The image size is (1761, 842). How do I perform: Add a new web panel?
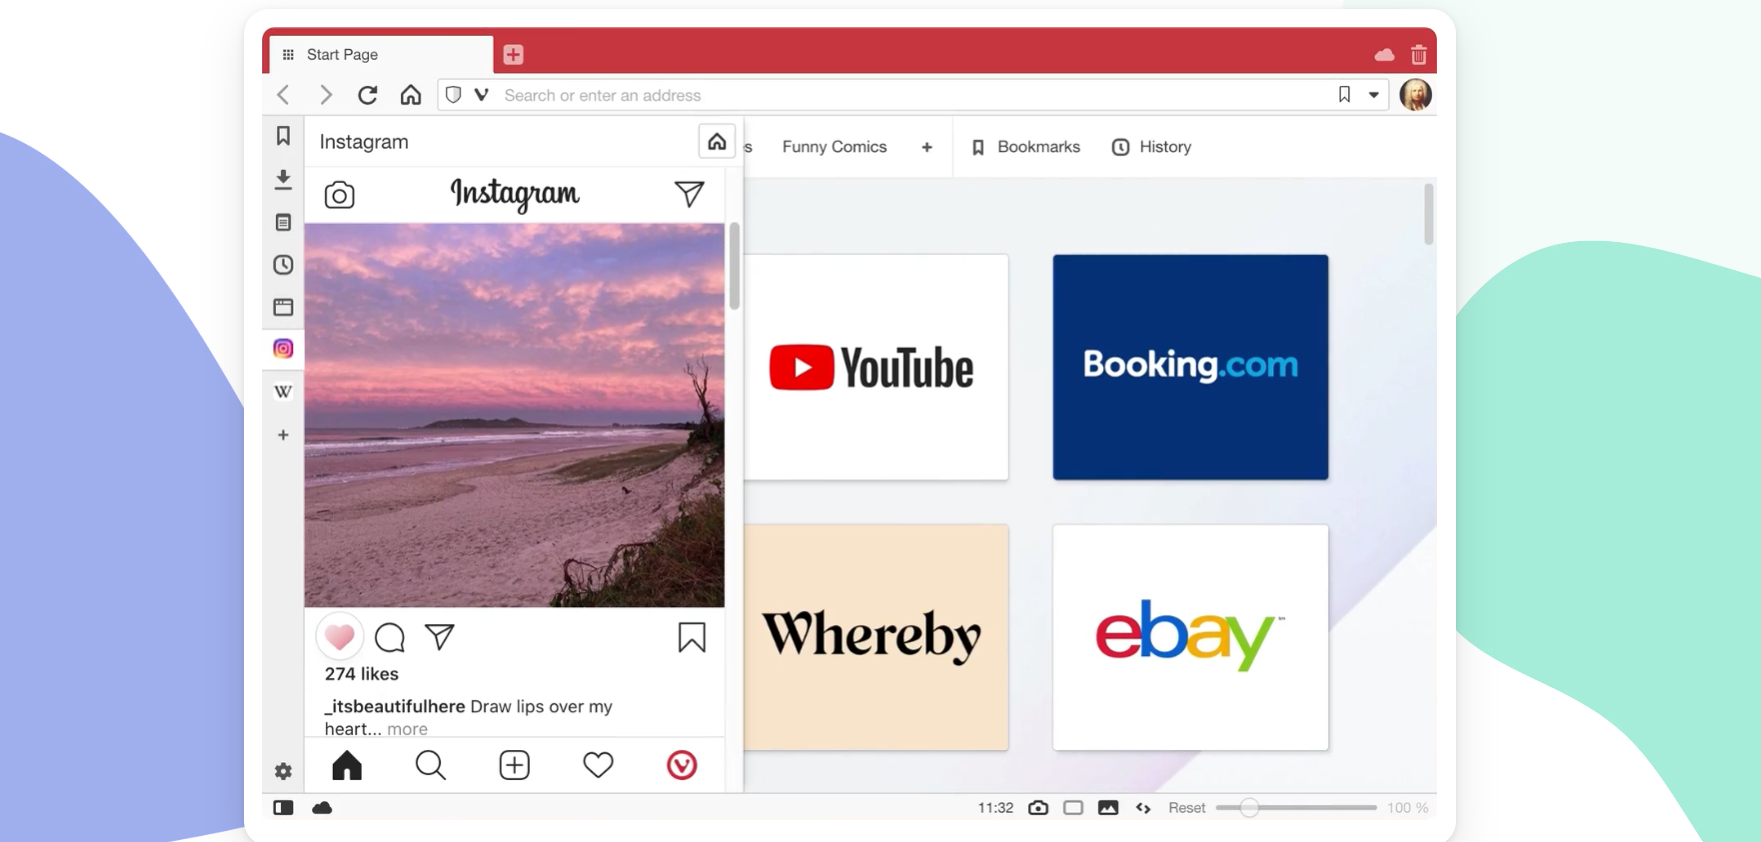pyautogui.click(x=283, y=435)
